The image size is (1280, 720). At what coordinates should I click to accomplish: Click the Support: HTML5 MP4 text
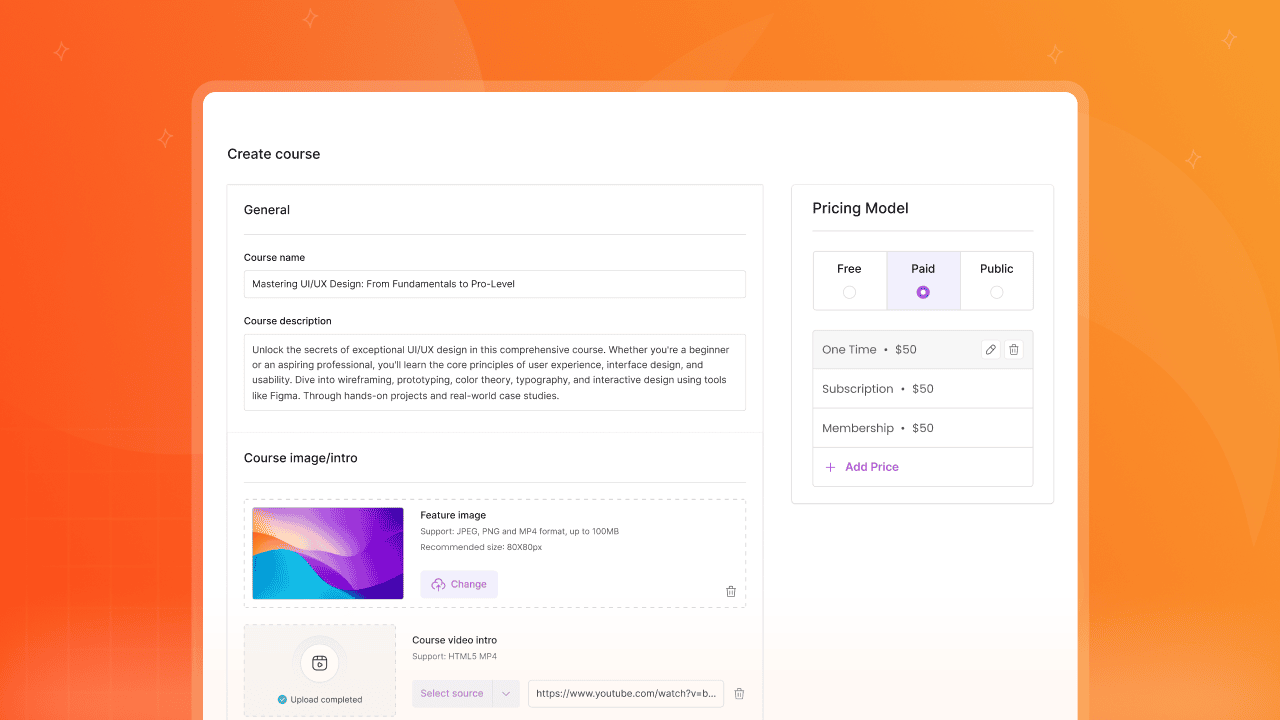454,657
